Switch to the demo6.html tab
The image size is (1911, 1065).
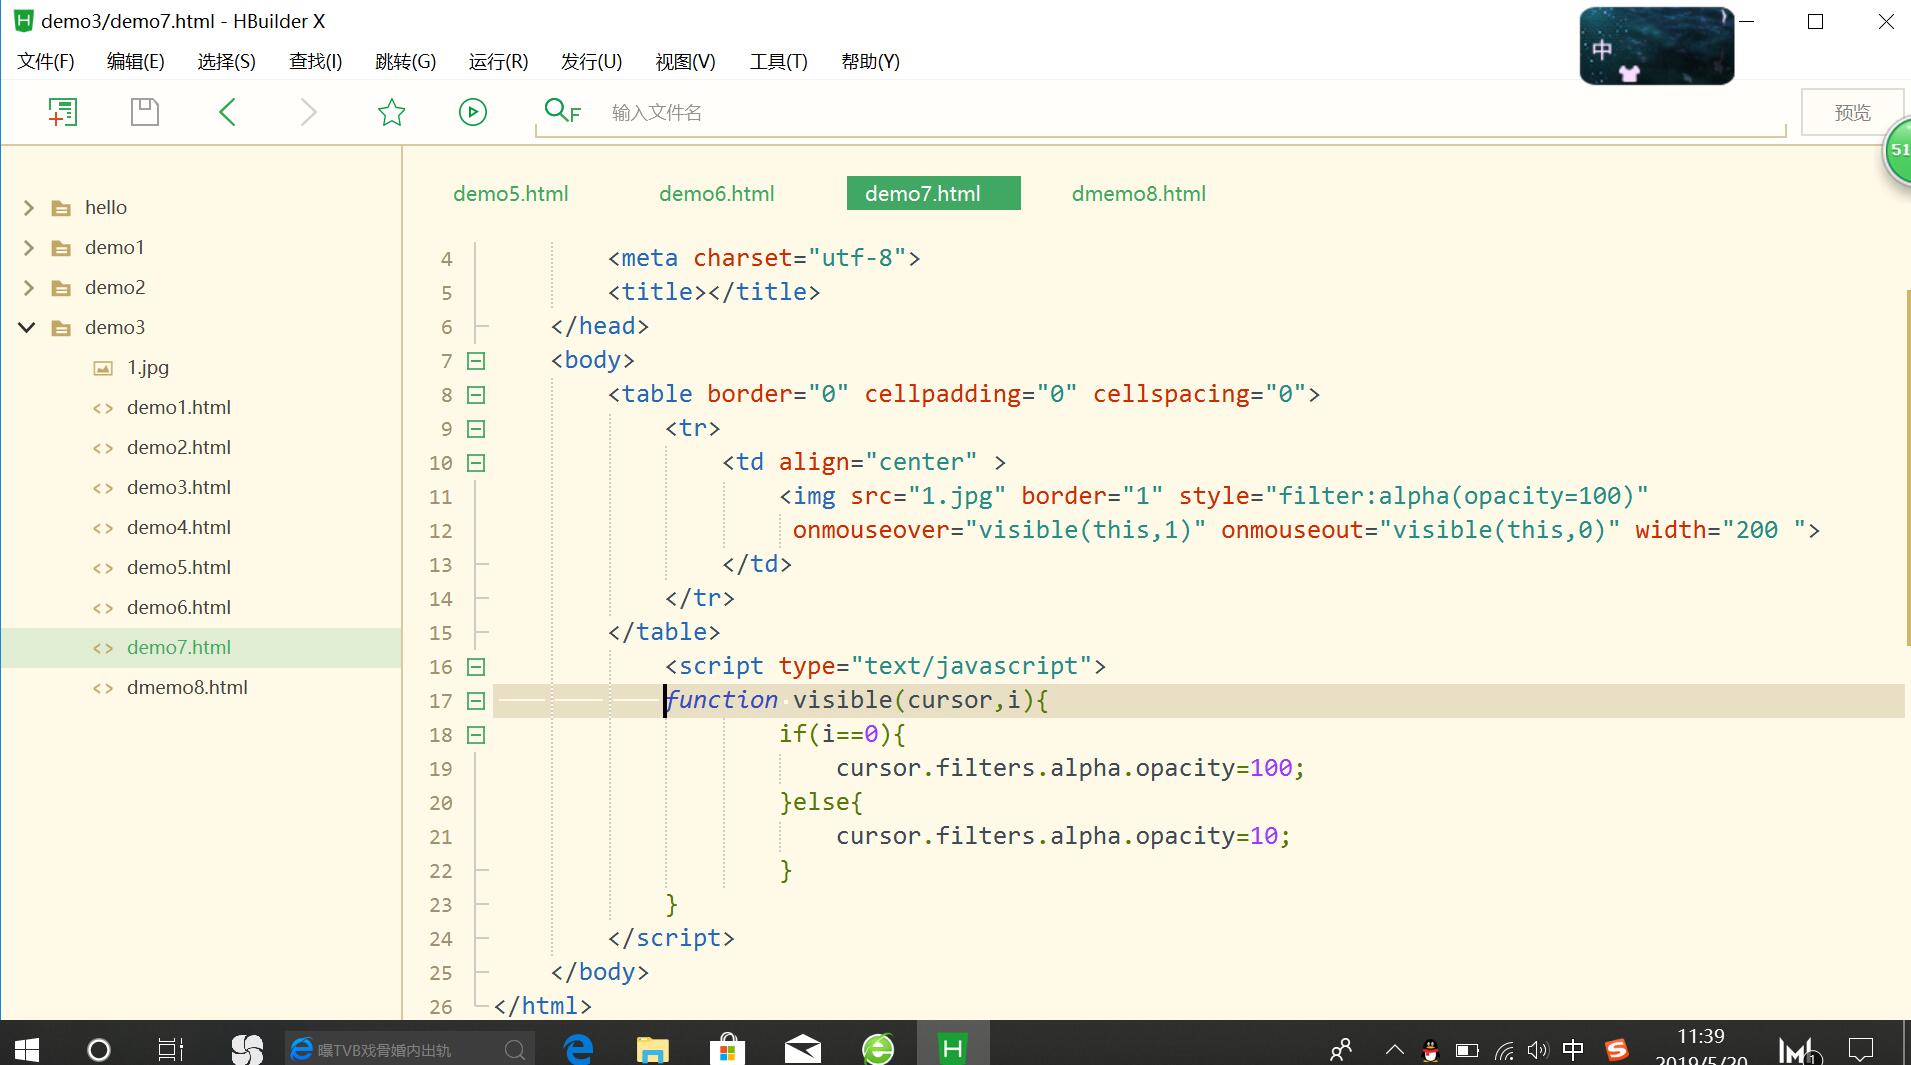[x=716, y=194]
